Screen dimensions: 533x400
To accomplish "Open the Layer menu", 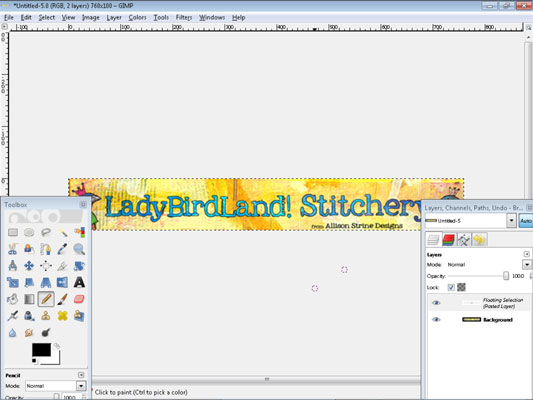I will [x=114, y=17].
